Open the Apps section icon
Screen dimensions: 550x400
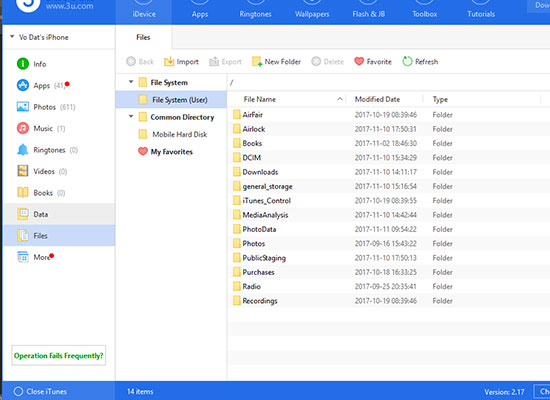click(23, 85)
